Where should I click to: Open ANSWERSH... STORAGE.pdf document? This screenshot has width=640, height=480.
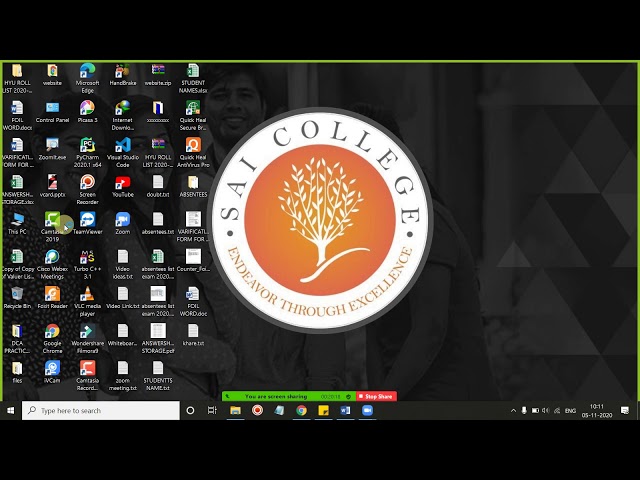click(x=158, y=339)
